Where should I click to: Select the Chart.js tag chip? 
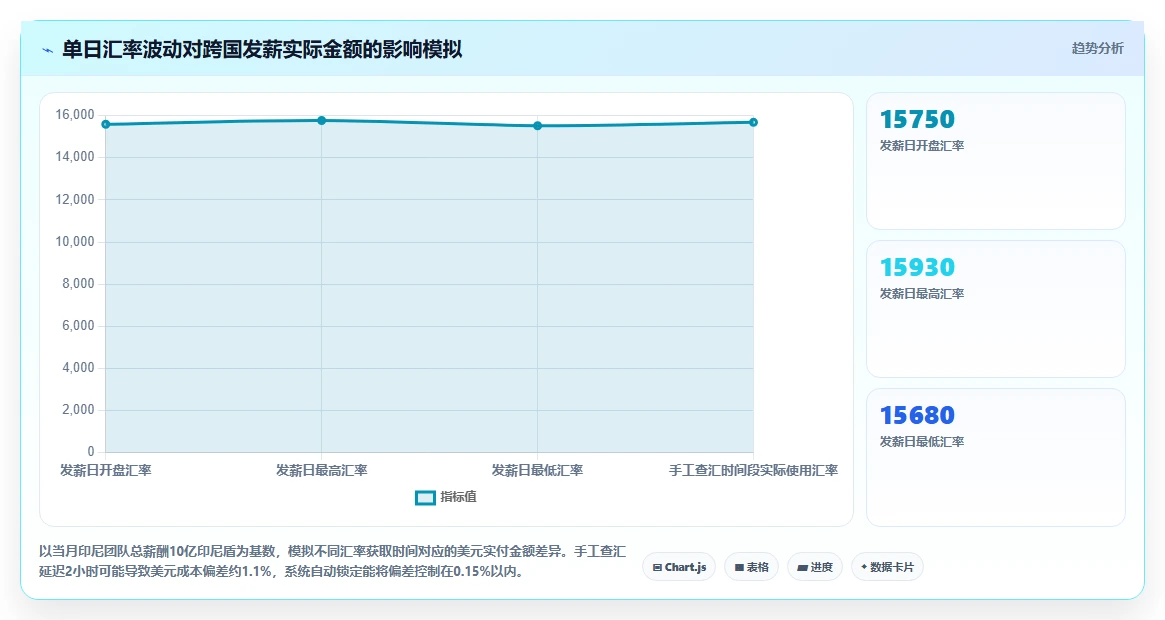[678, 566]
